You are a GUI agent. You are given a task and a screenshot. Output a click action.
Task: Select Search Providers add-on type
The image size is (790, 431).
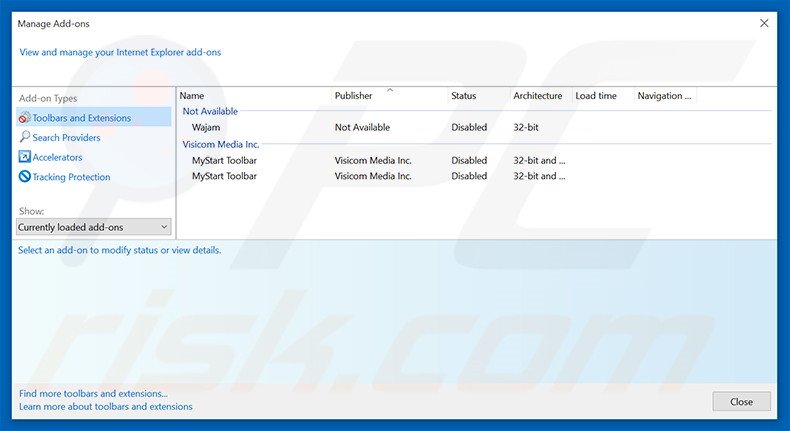(x=66, y=138)
